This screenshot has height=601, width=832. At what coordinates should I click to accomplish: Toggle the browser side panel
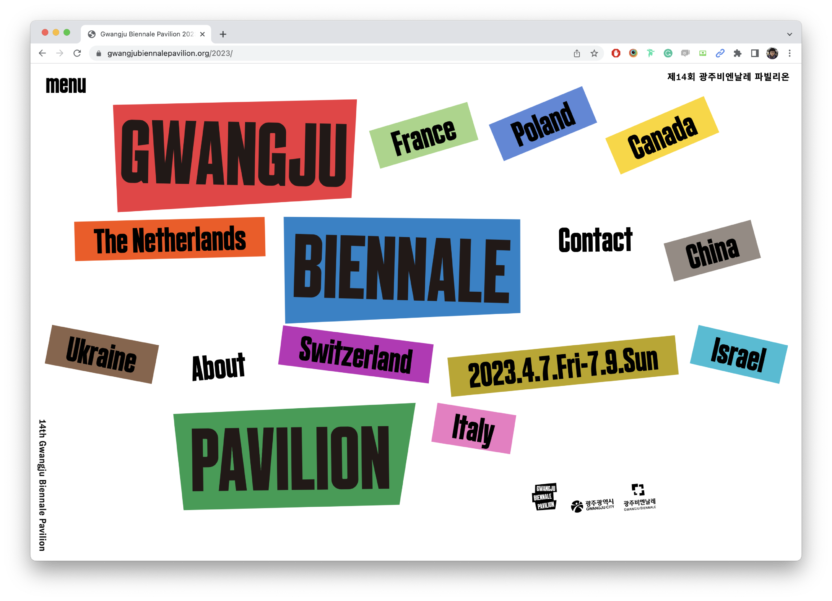[x=755, y=53]
